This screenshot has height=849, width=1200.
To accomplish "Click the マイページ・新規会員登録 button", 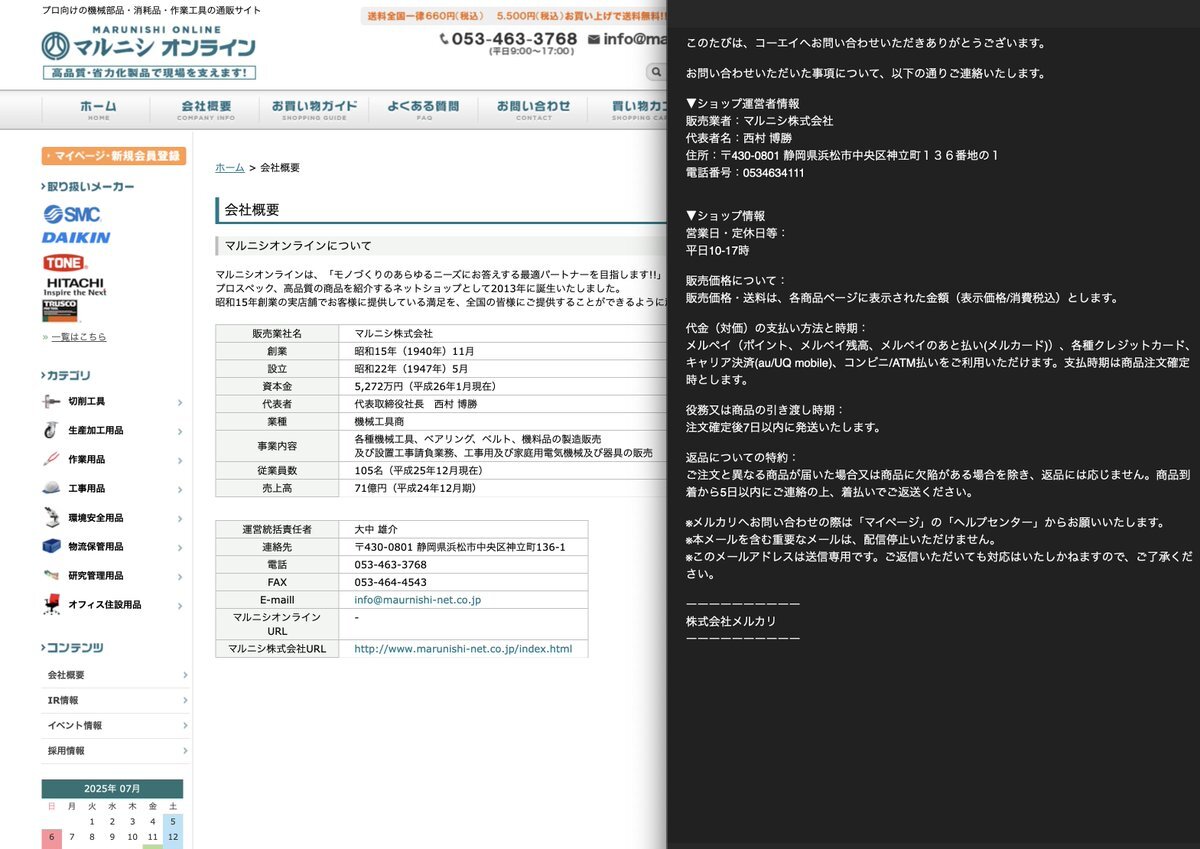I will click(114, 156).
